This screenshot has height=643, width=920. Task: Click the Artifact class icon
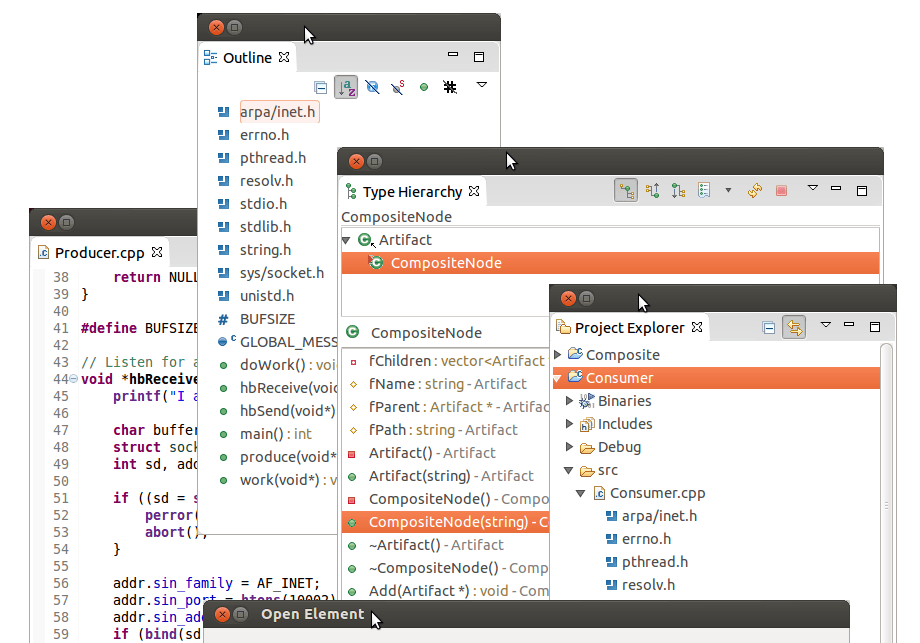click(366, 240)
